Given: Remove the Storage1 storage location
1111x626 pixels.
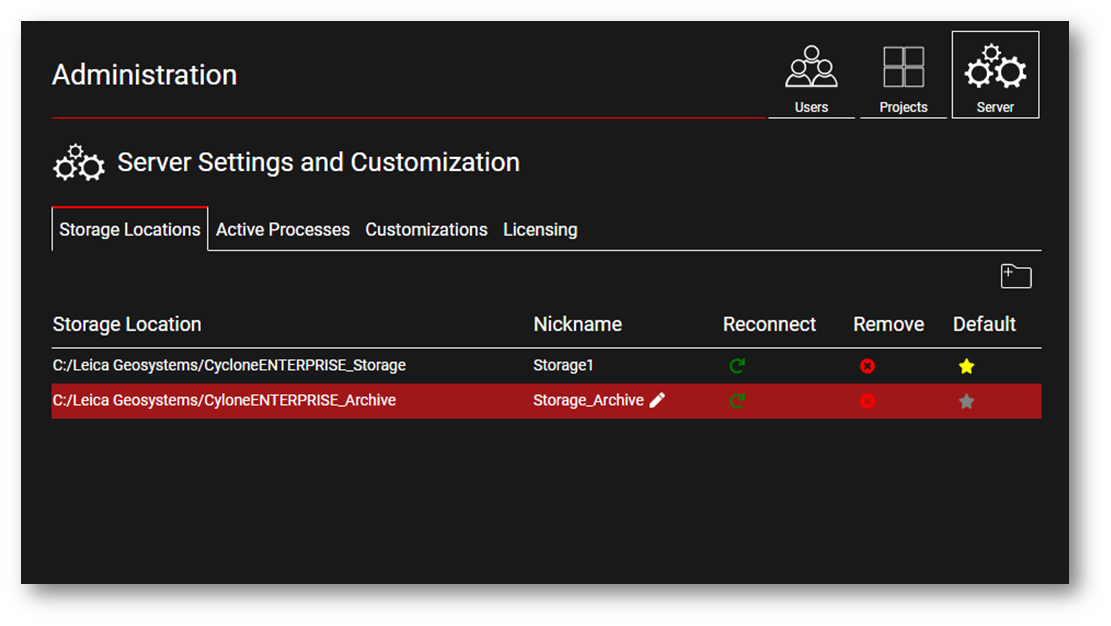Looking at the screenshot, I should pos(867,366).
